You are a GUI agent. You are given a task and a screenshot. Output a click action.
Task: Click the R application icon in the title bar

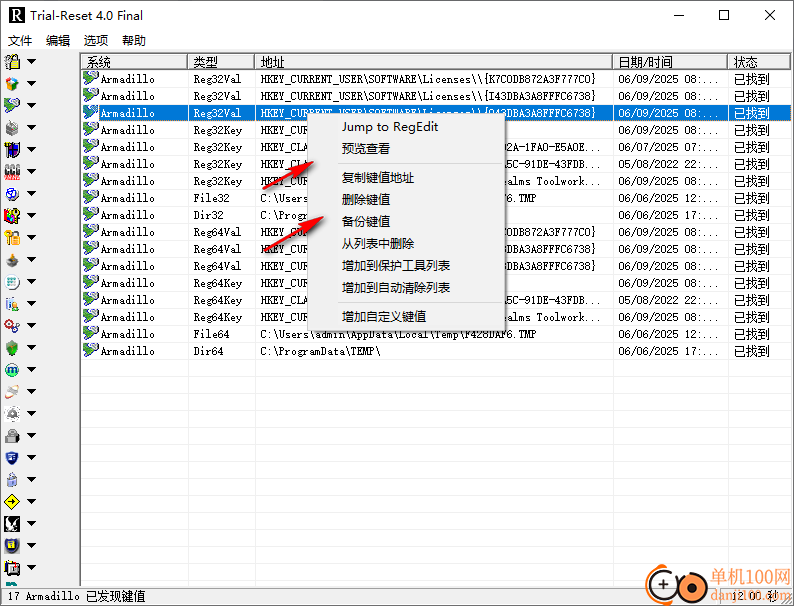coord(16,15)
